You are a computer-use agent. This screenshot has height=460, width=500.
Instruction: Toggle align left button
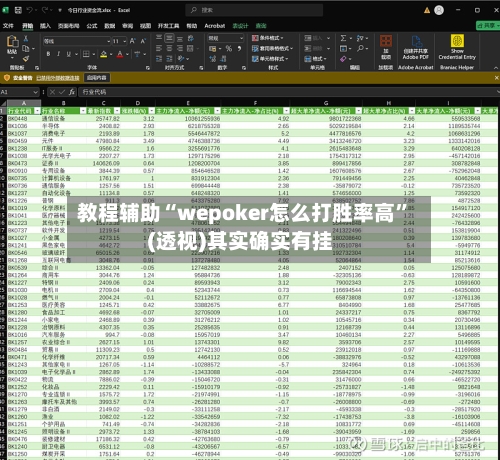point(159,49)
